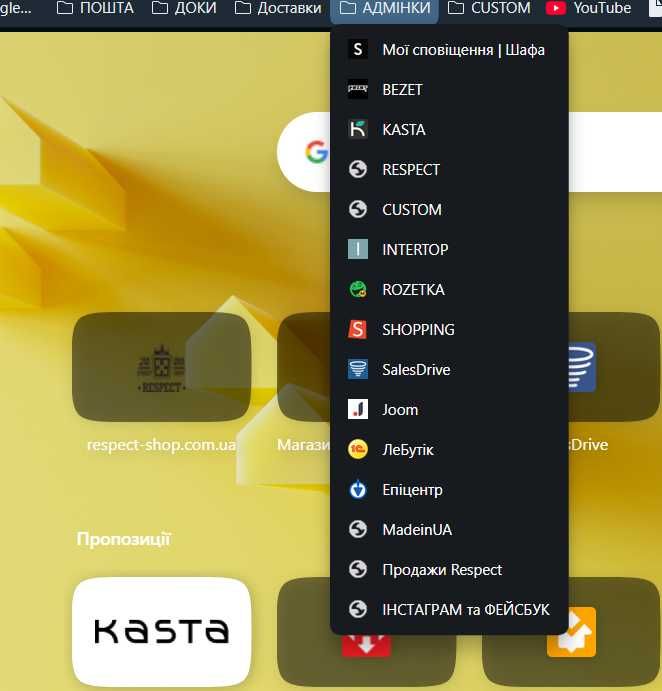Open the 'Мої сповіщення | Шафа' bookmark
662x691 pixels.
pos(449,50)
